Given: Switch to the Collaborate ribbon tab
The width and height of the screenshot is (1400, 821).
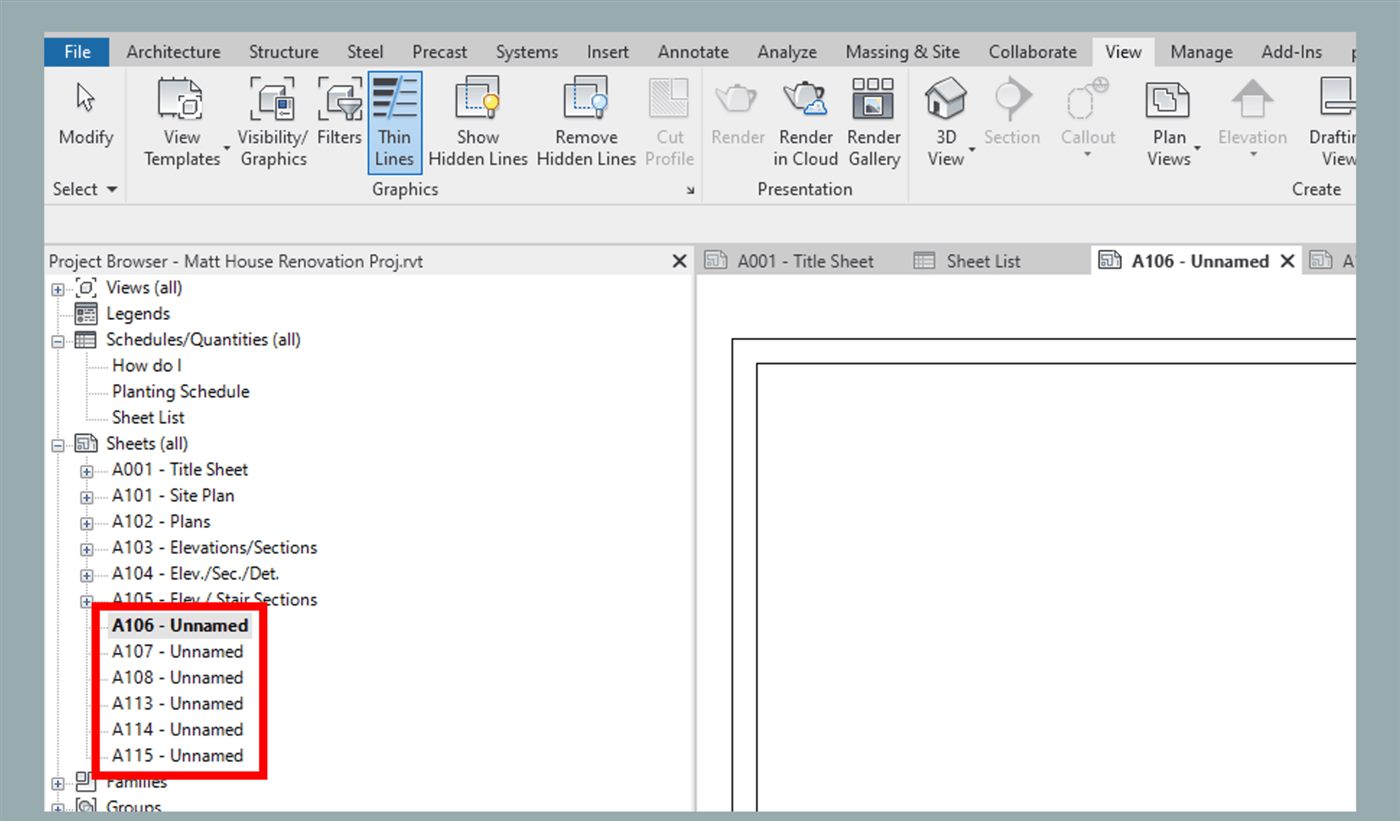Looking at the screenshot, I should coord(1033,52).
